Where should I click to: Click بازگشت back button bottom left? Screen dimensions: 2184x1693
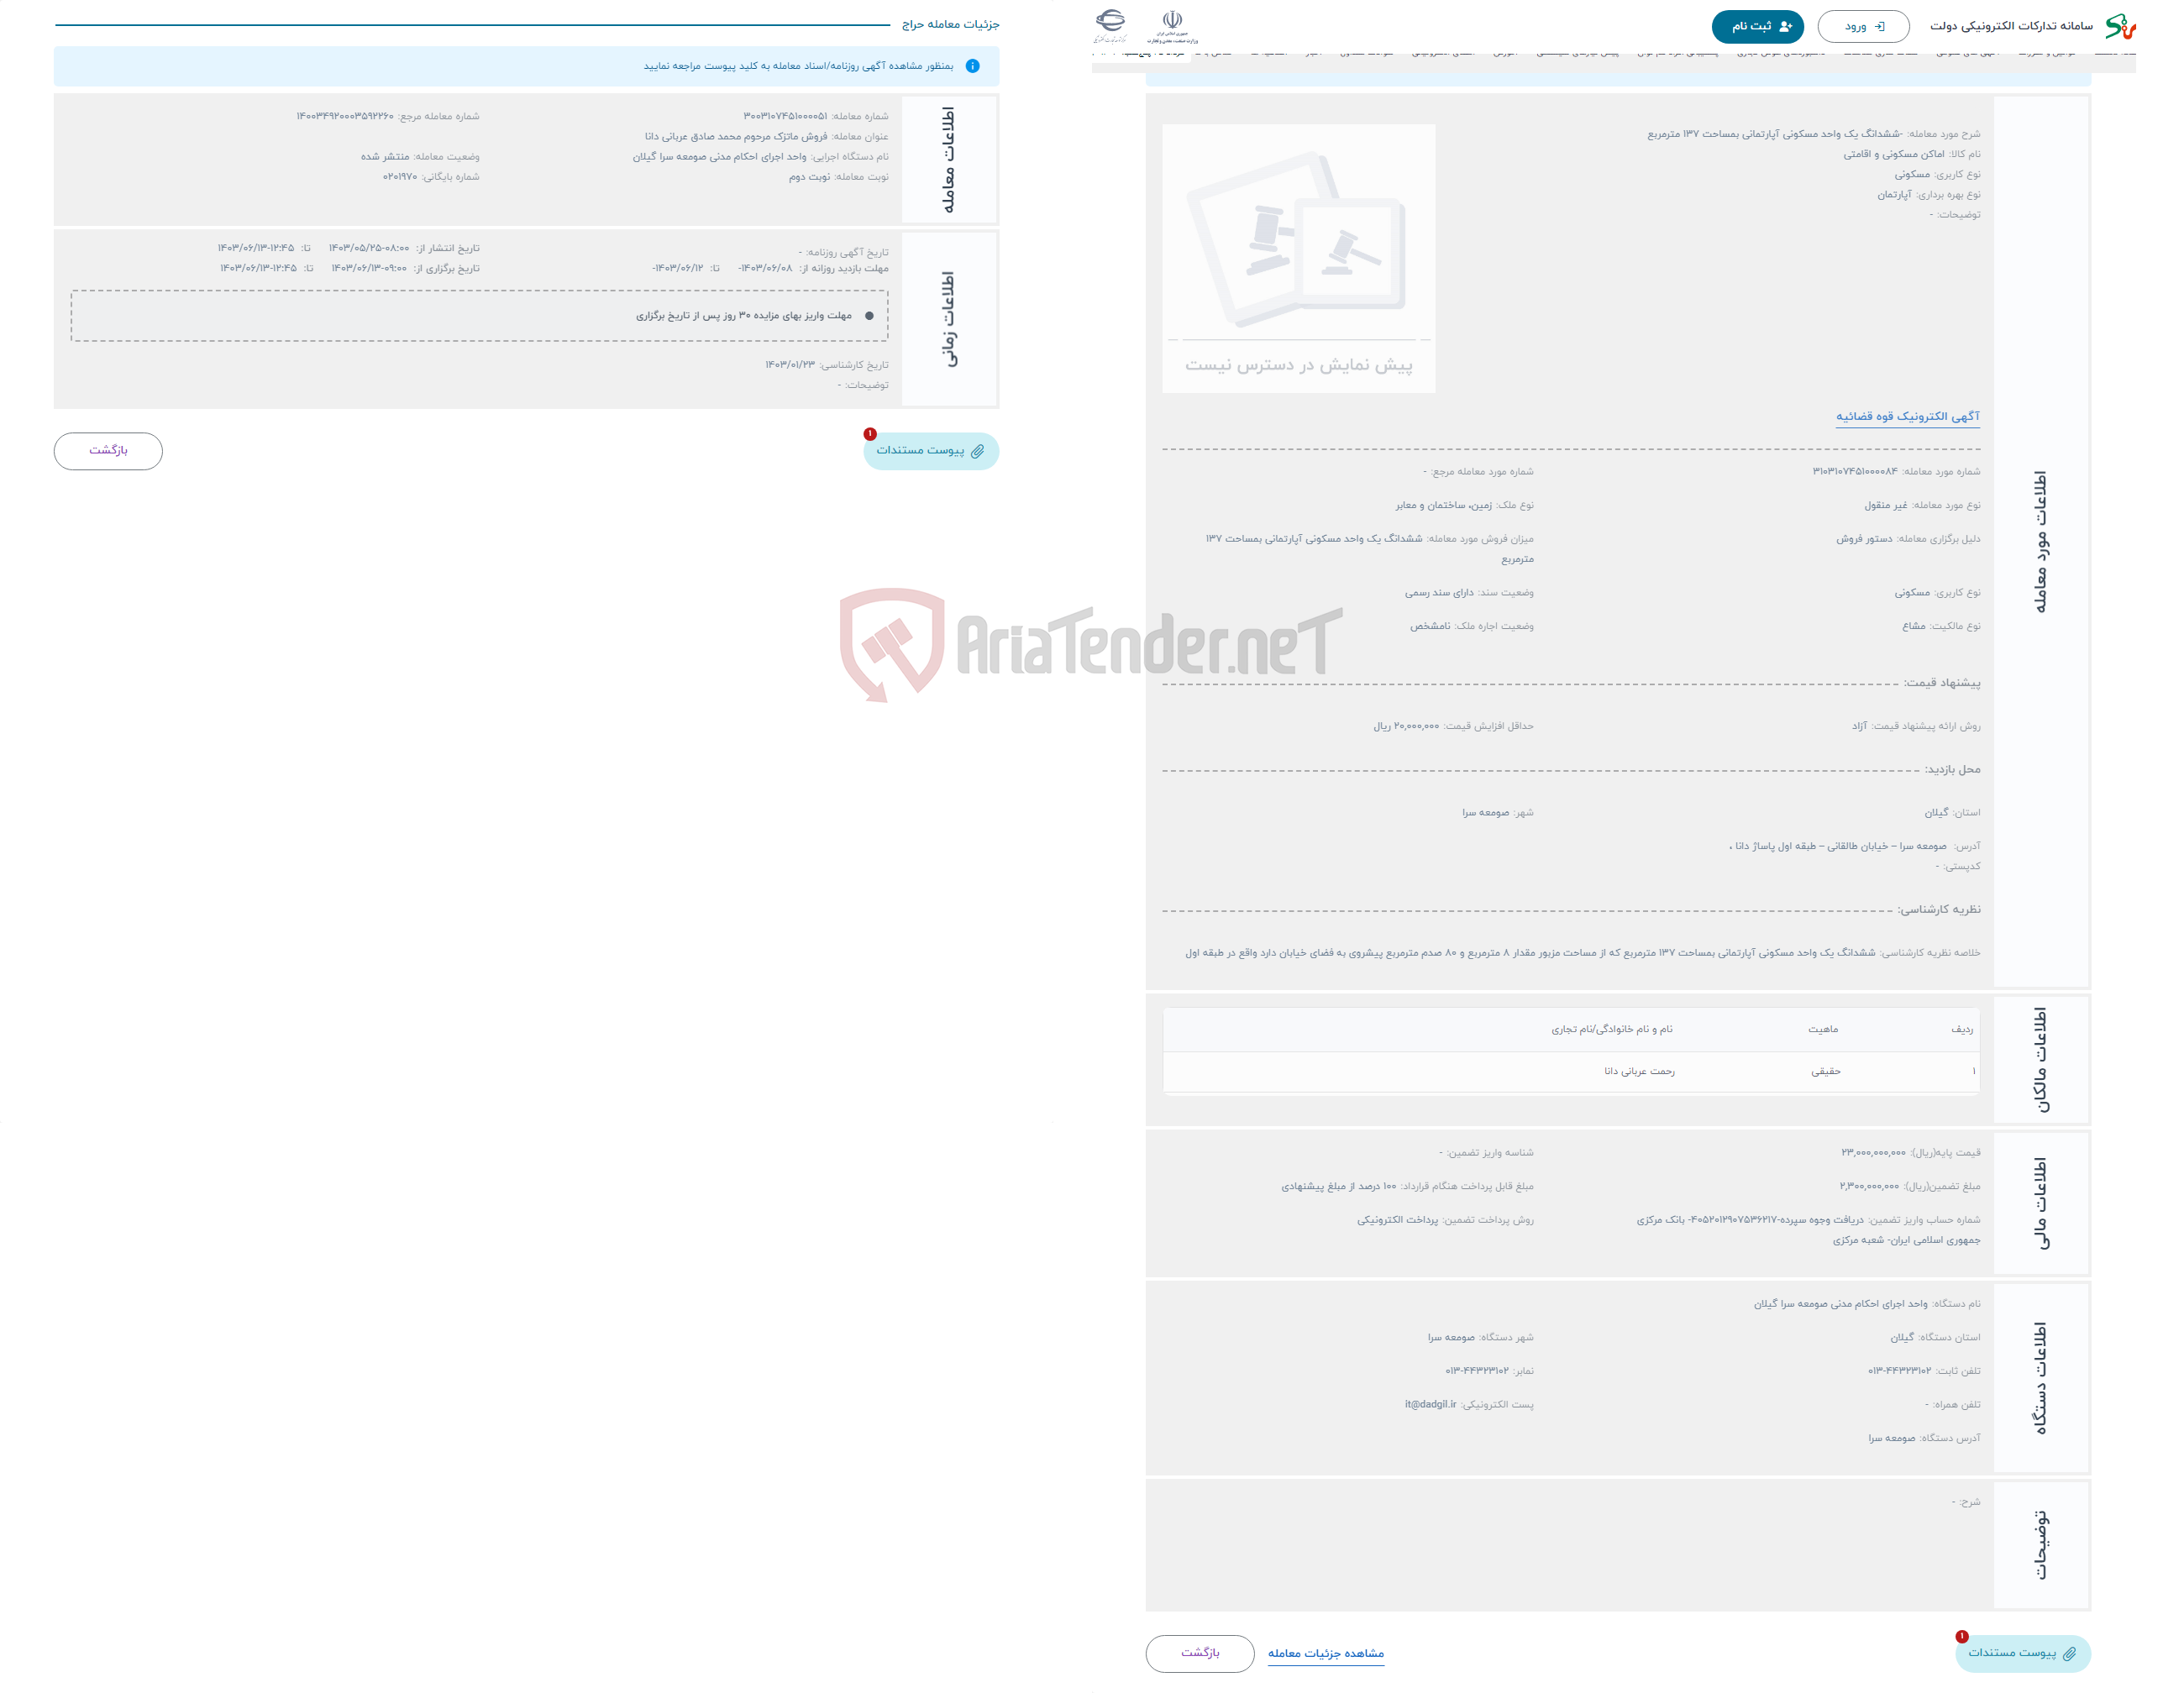108,448
